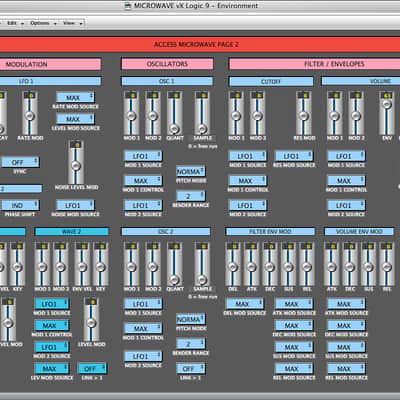
Task: Open WAVE 2 MOD 2 SOURCE pop-up
Action: tap(52, 347)
